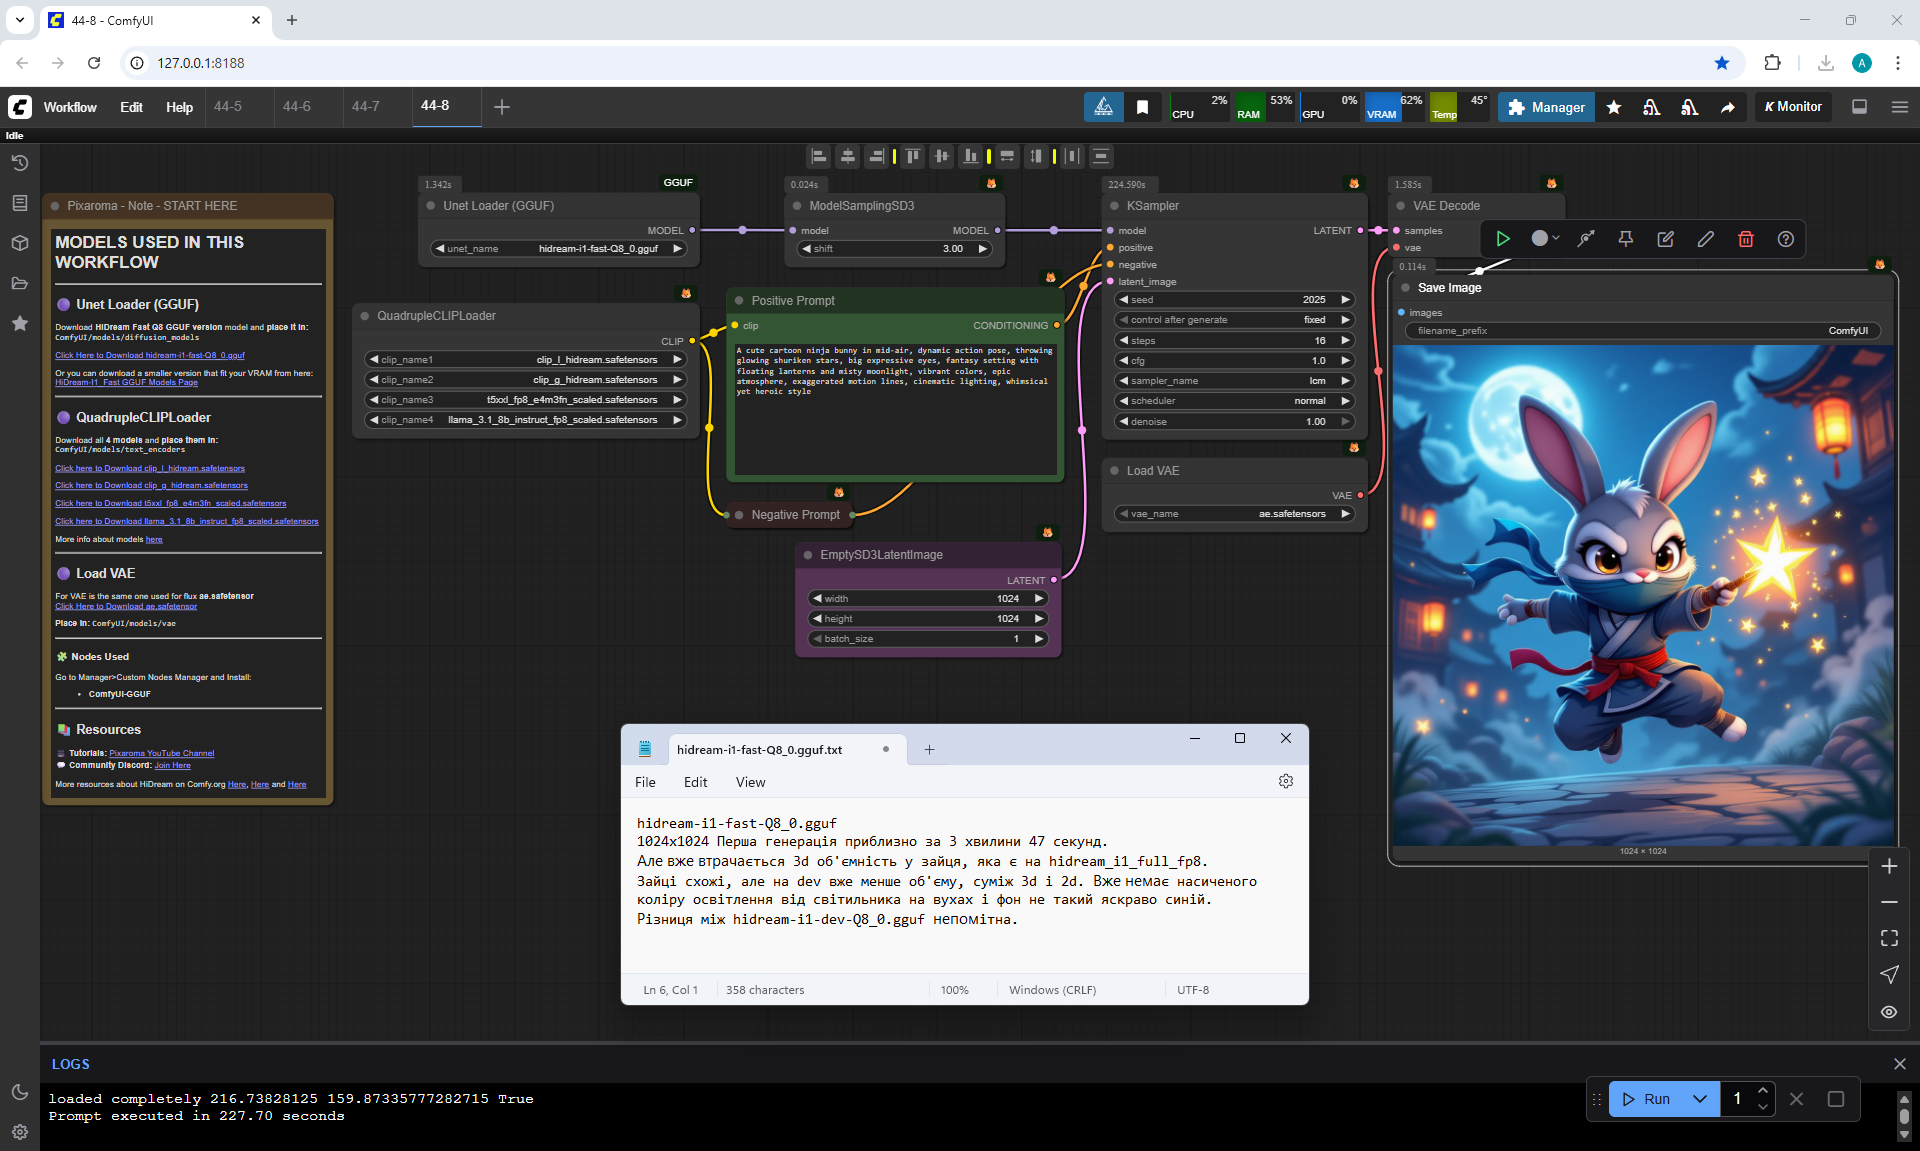Open node help question mark icon
The image size is (1920, 1151).
(x=1785, y=239)
